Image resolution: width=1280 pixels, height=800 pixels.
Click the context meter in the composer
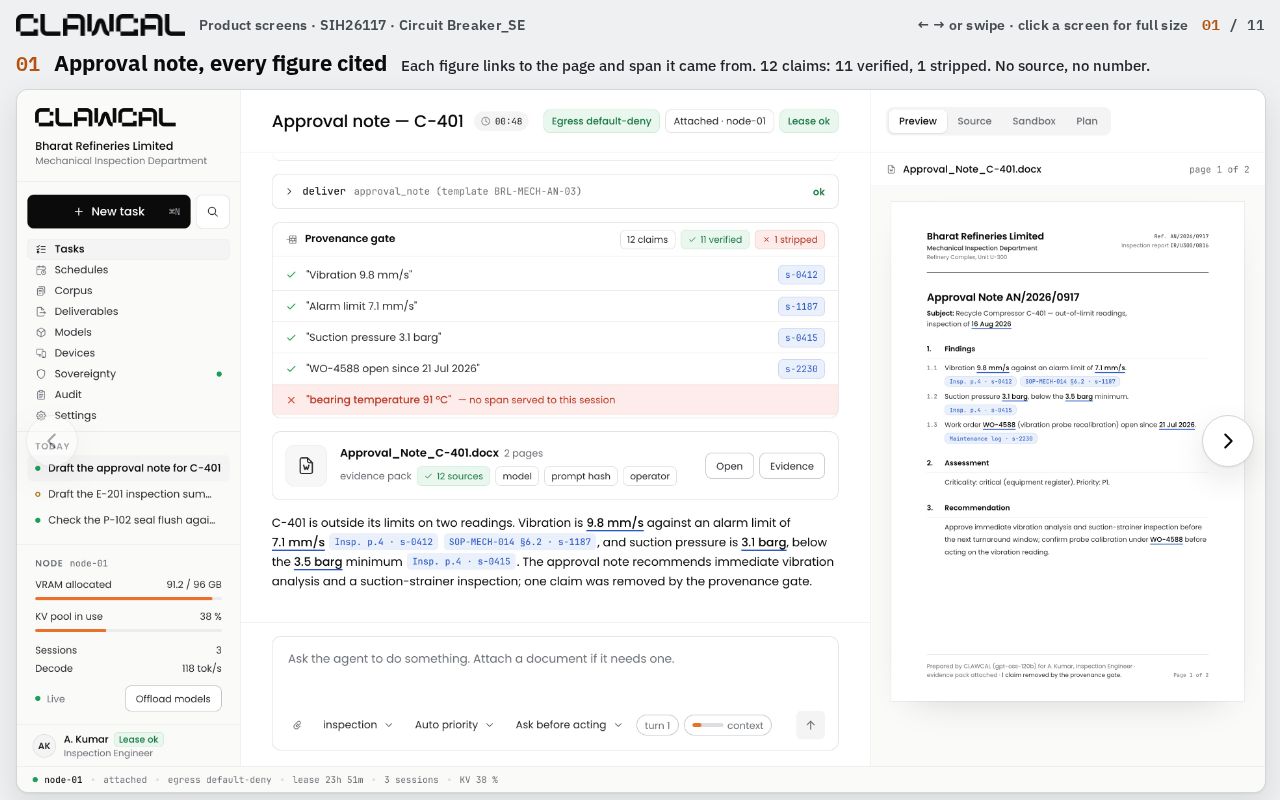pyautogui.click(x=728, y=725)
